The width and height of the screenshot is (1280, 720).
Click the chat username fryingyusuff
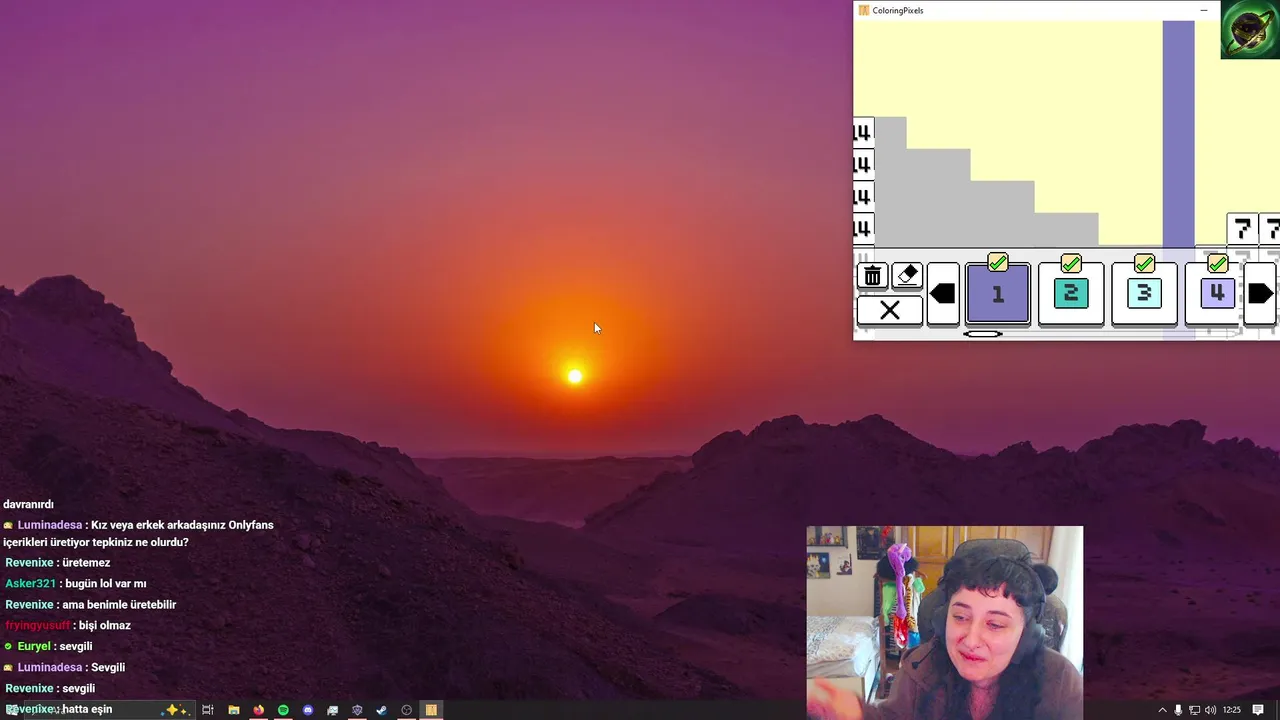click(38, 626)
